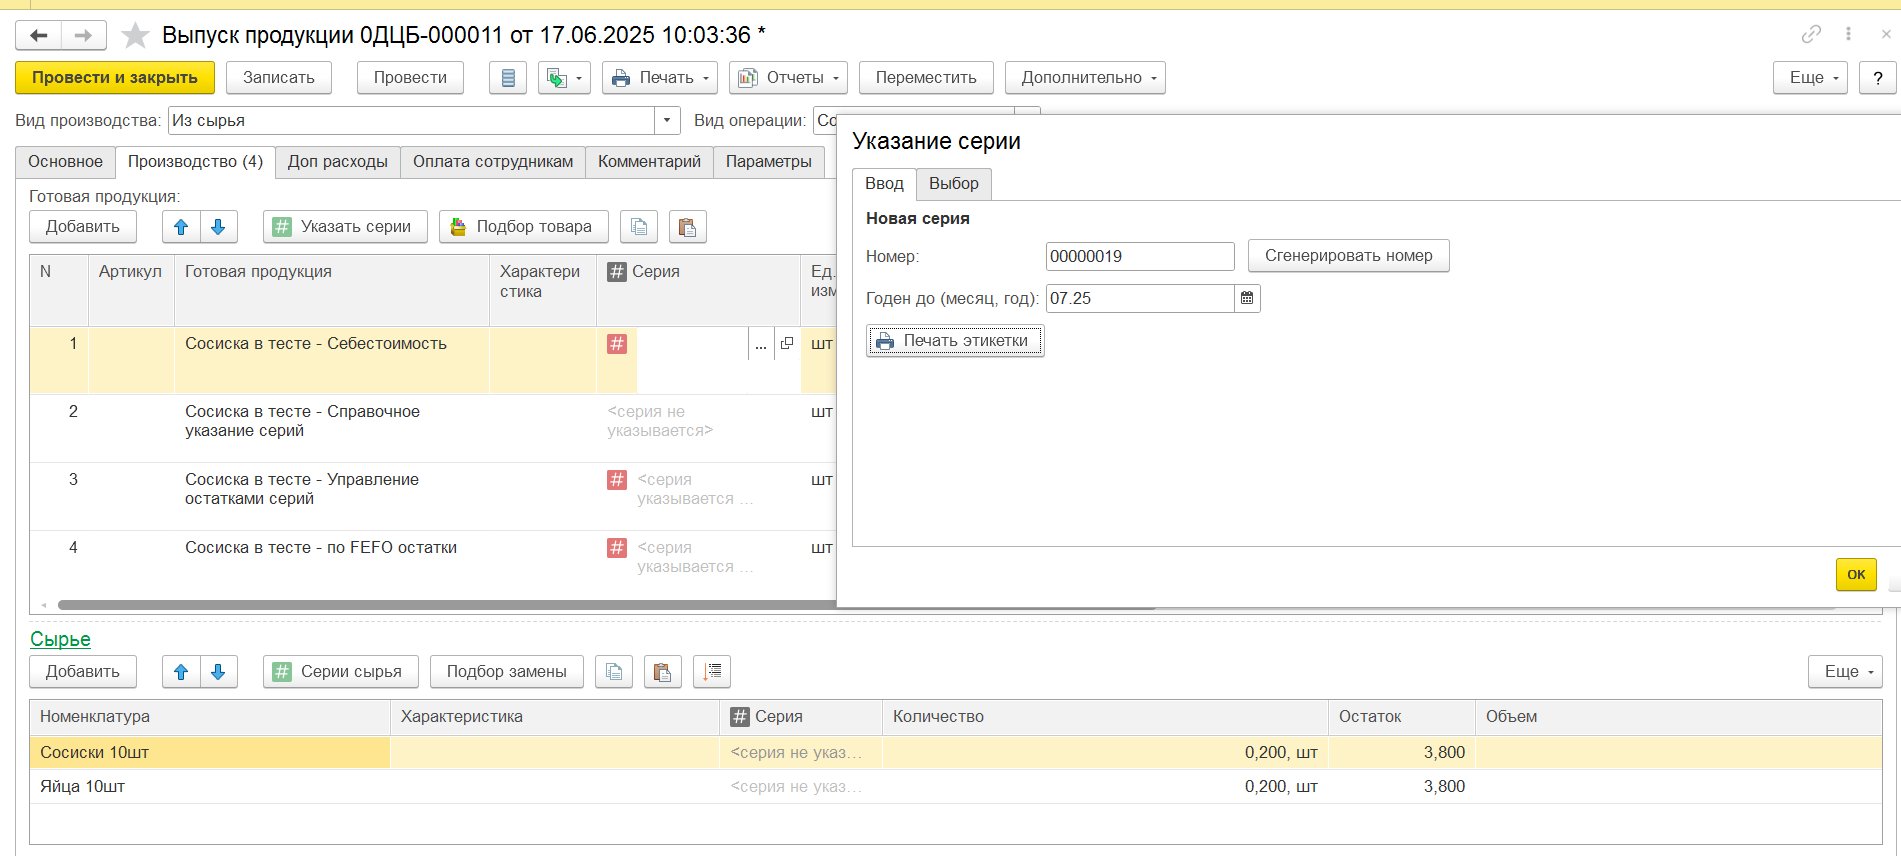Click the Номер series input field
1901x856 pixels.
1139,256
